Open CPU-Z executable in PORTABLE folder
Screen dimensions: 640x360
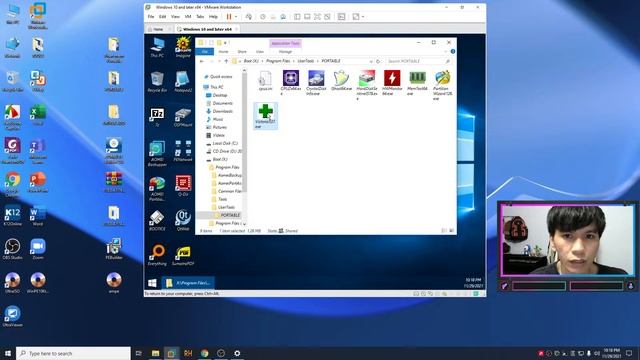coord(291,82)
